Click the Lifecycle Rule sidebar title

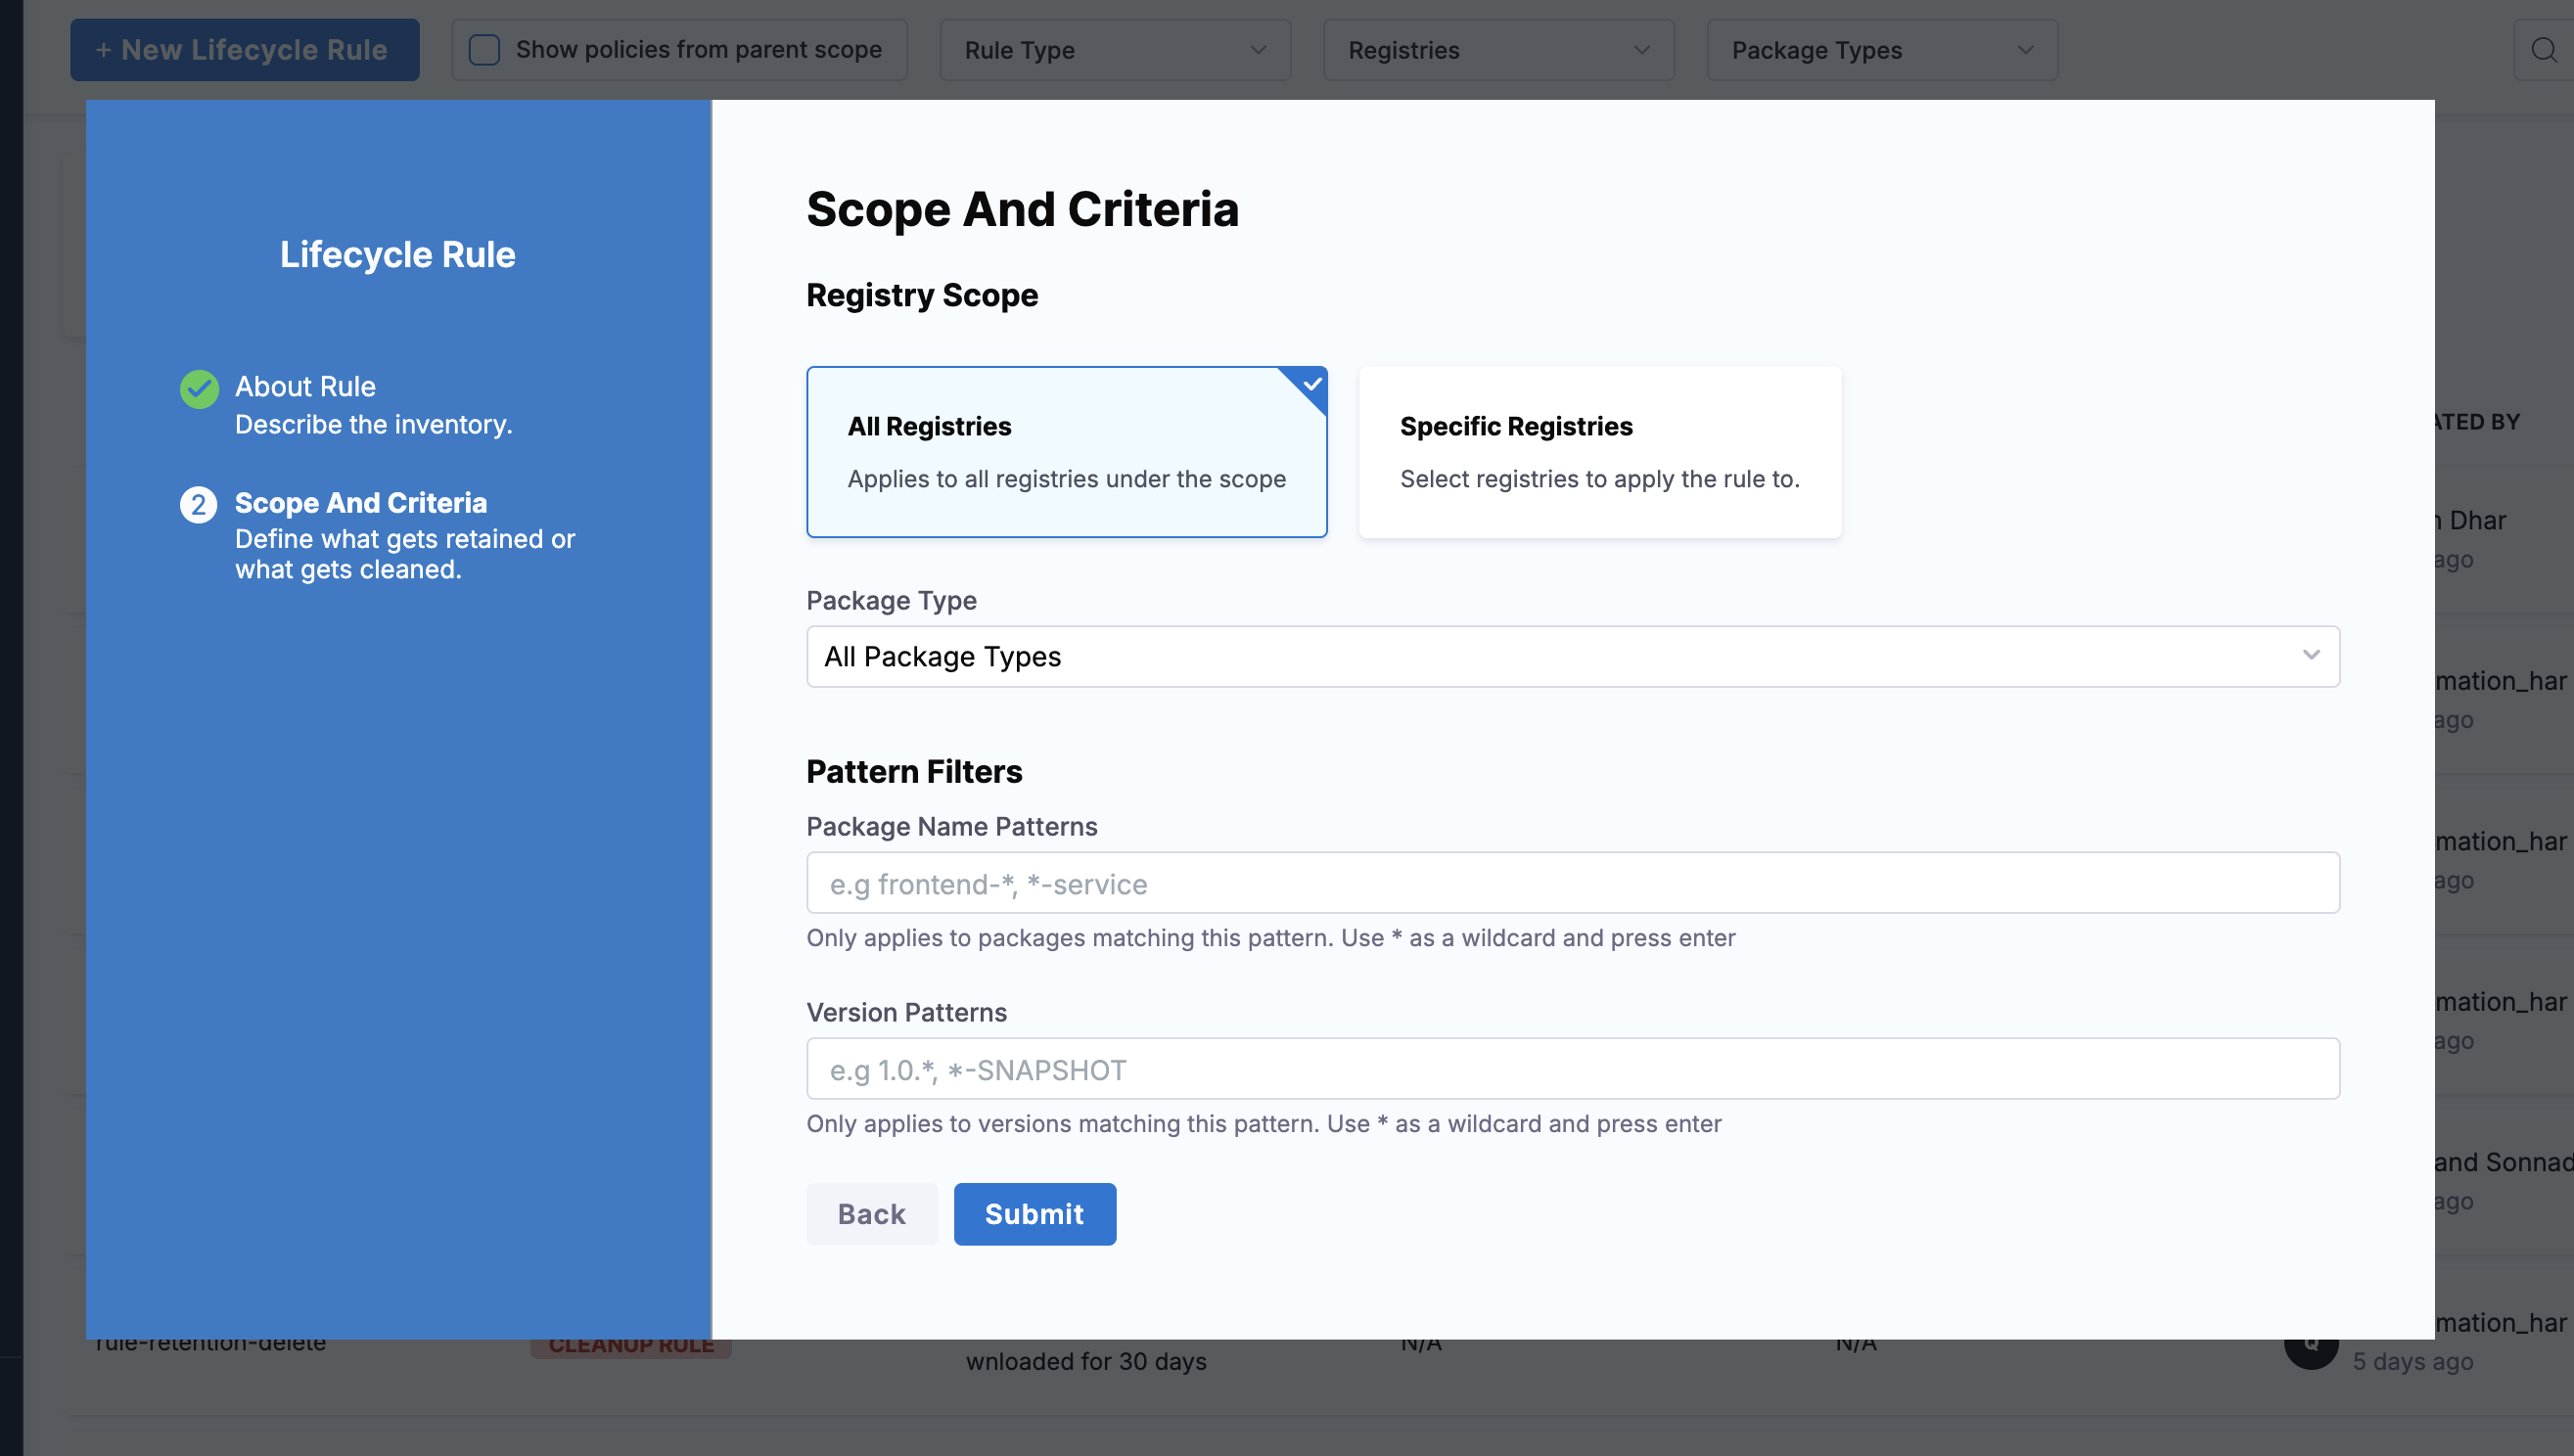point(397,255)
